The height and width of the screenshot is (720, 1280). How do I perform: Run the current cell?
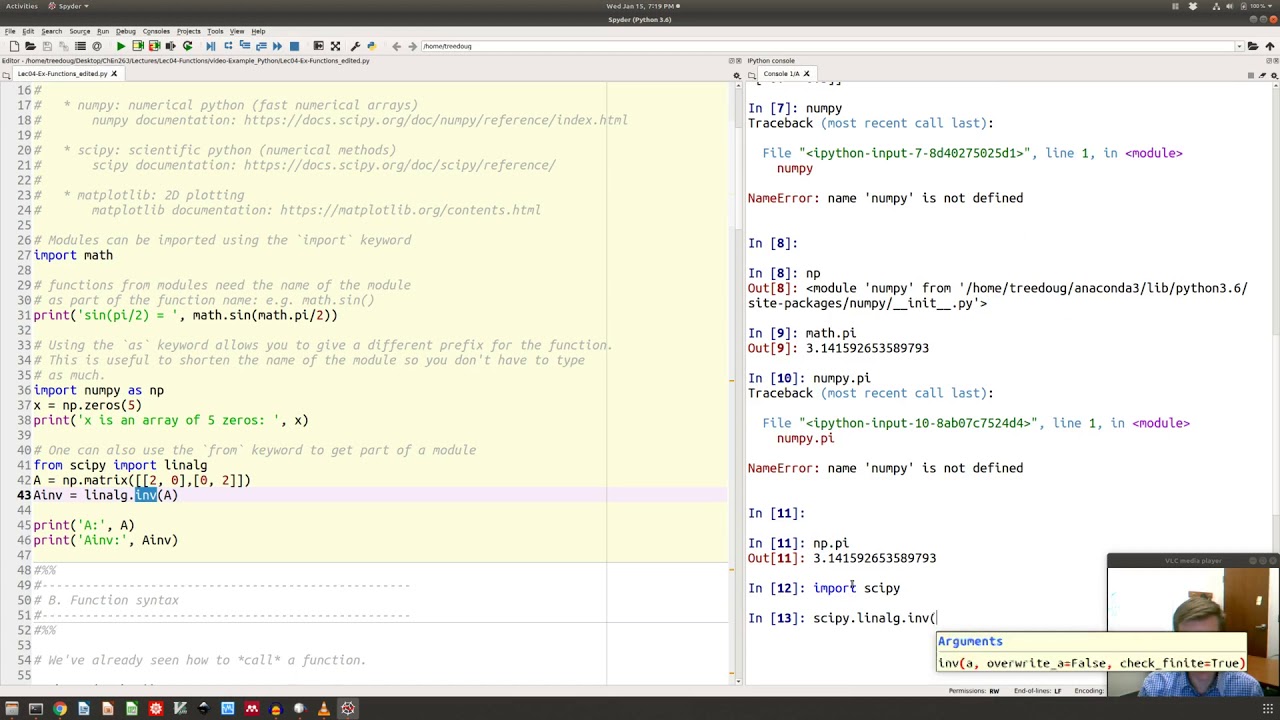click(138, 46)
